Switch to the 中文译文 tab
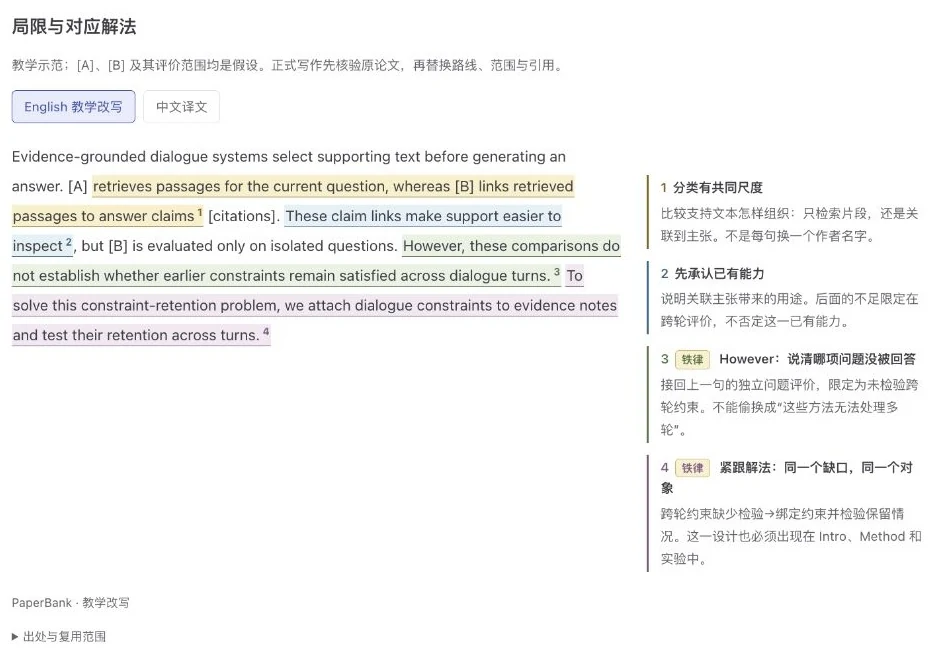This screenshot has width=936, height=660. click(181, 107)
